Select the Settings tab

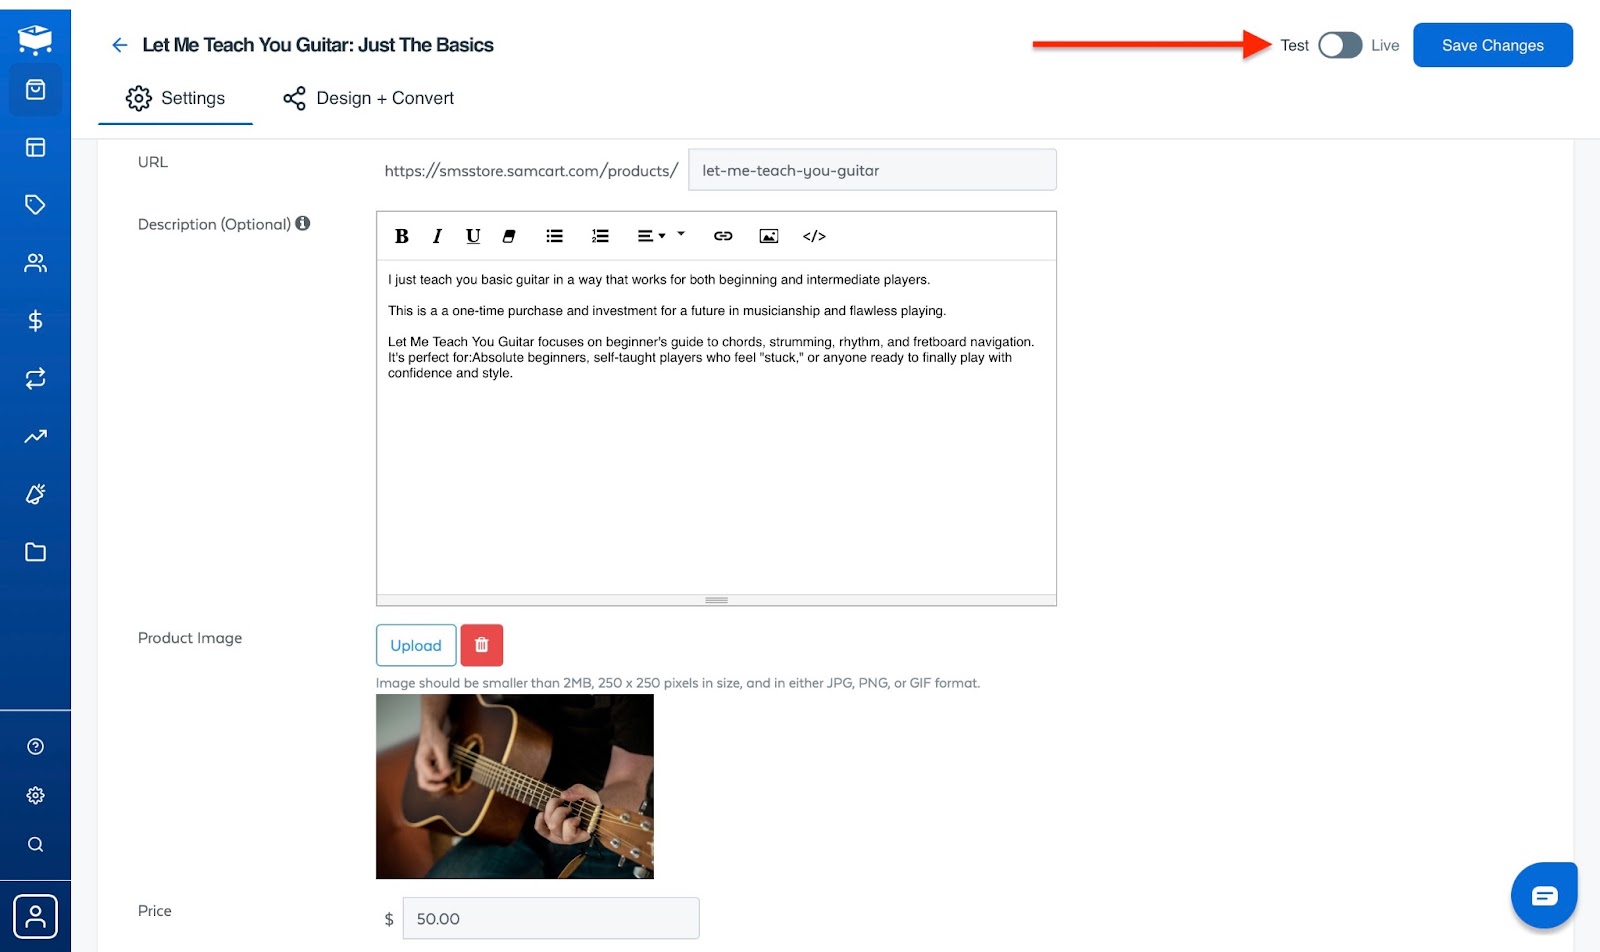click(x=175, y=98)
